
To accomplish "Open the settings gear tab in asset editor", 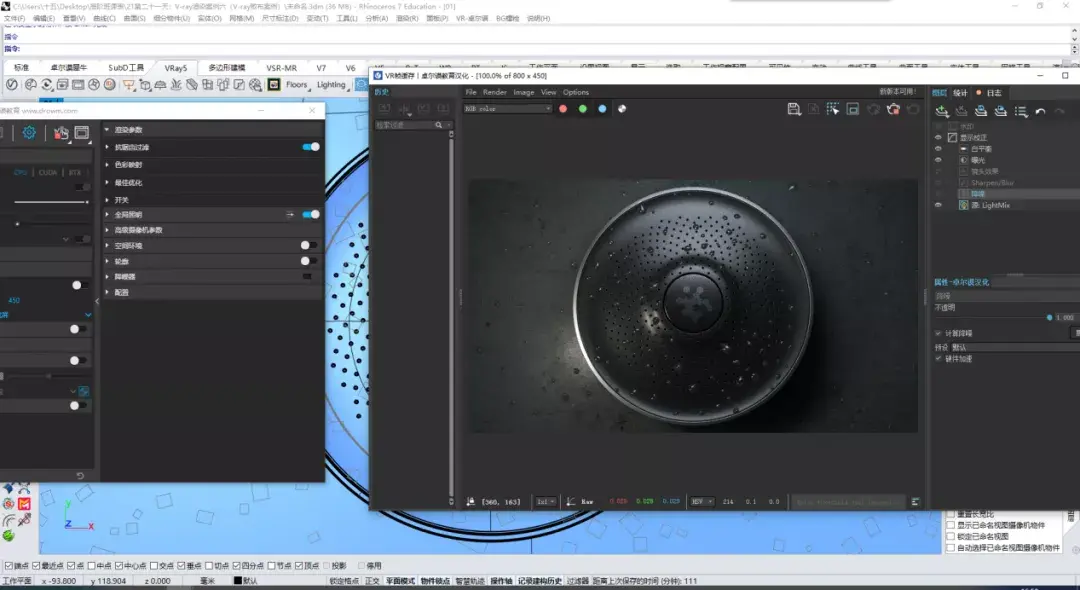I will [29, 132].
